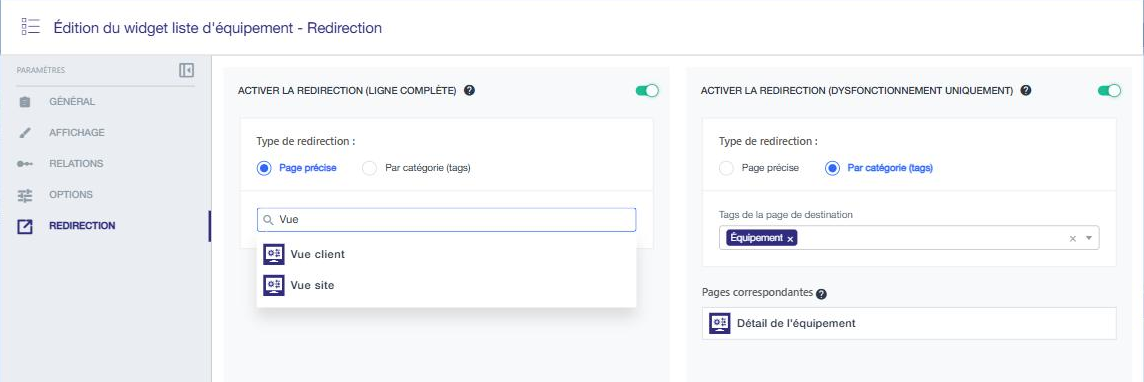Disable the ligne complète redirection toggle
The width and height of the screenshot is (1144, 382).
647,90
